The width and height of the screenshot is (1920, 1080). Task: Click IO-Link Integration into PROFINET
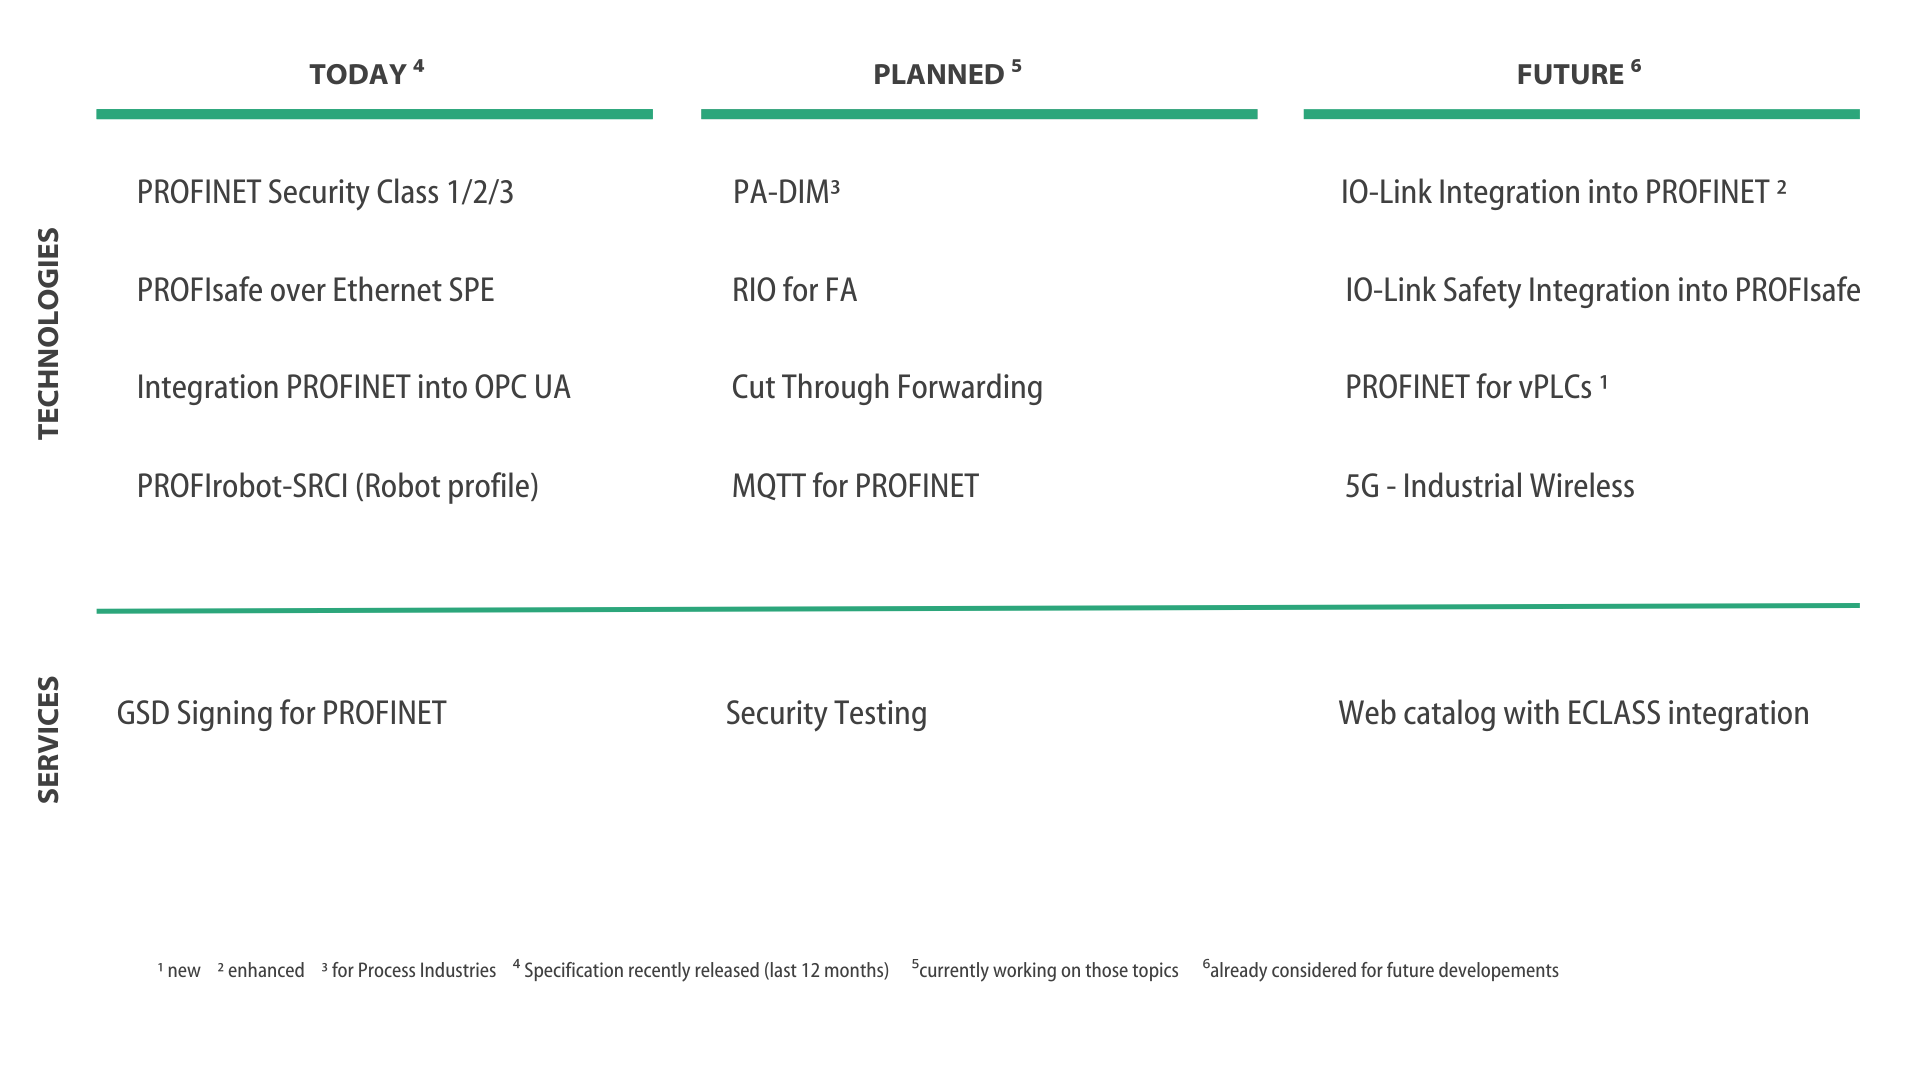tap(1562, 192)
